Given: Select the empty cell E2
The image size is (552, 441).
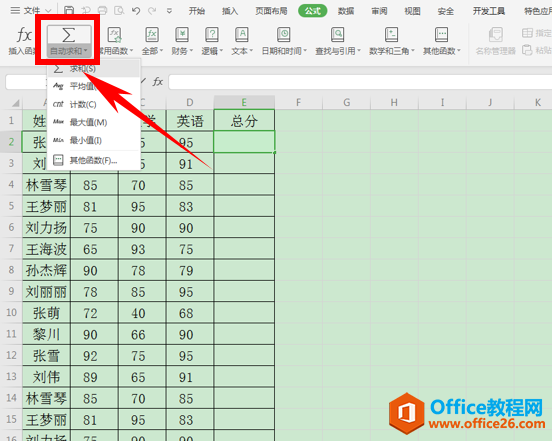Looking at the screenshot, I should click(244, 142).
